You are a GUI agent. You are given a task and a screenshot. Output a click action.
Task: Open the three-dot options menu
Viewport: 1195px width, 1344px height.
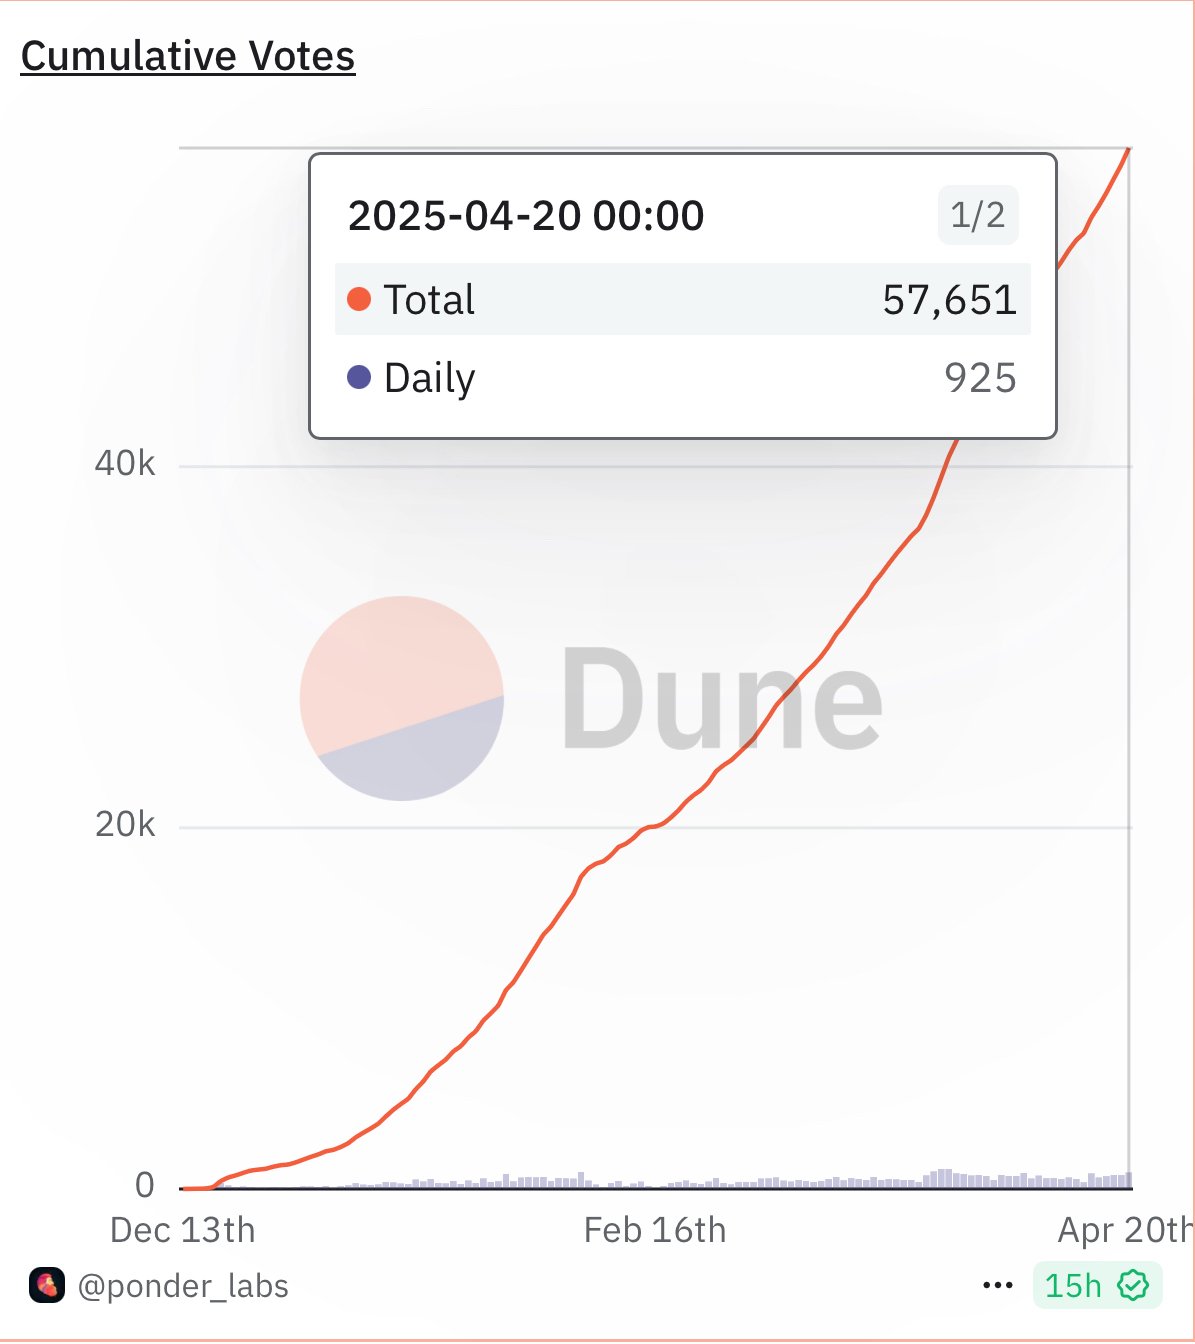(997, 1286)
